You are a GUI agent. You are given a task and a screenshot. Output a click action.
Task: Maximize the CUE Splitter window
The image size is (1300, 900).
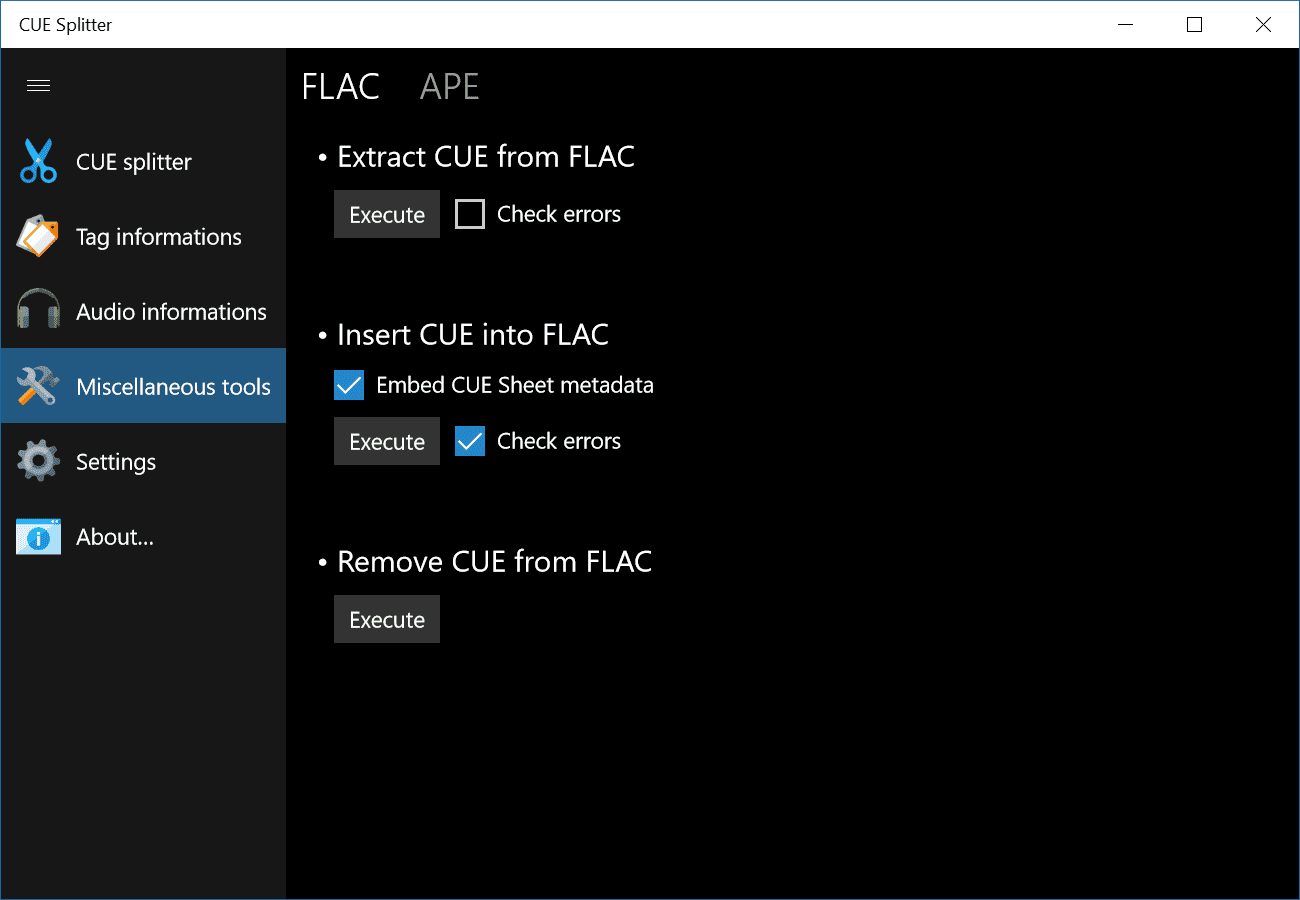pos(1194,25)
